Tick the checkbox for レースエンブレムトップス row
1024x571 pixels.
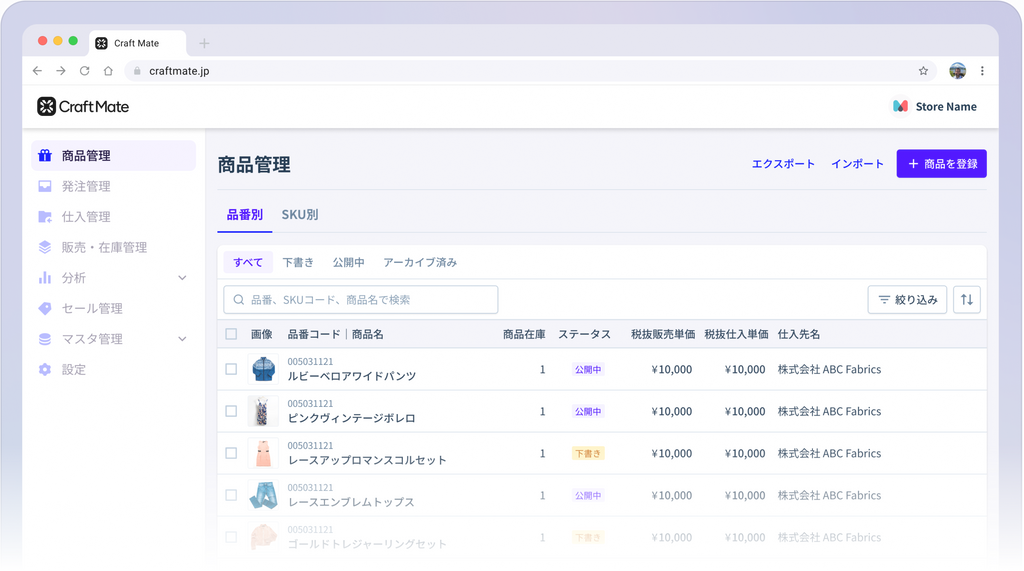231,495
